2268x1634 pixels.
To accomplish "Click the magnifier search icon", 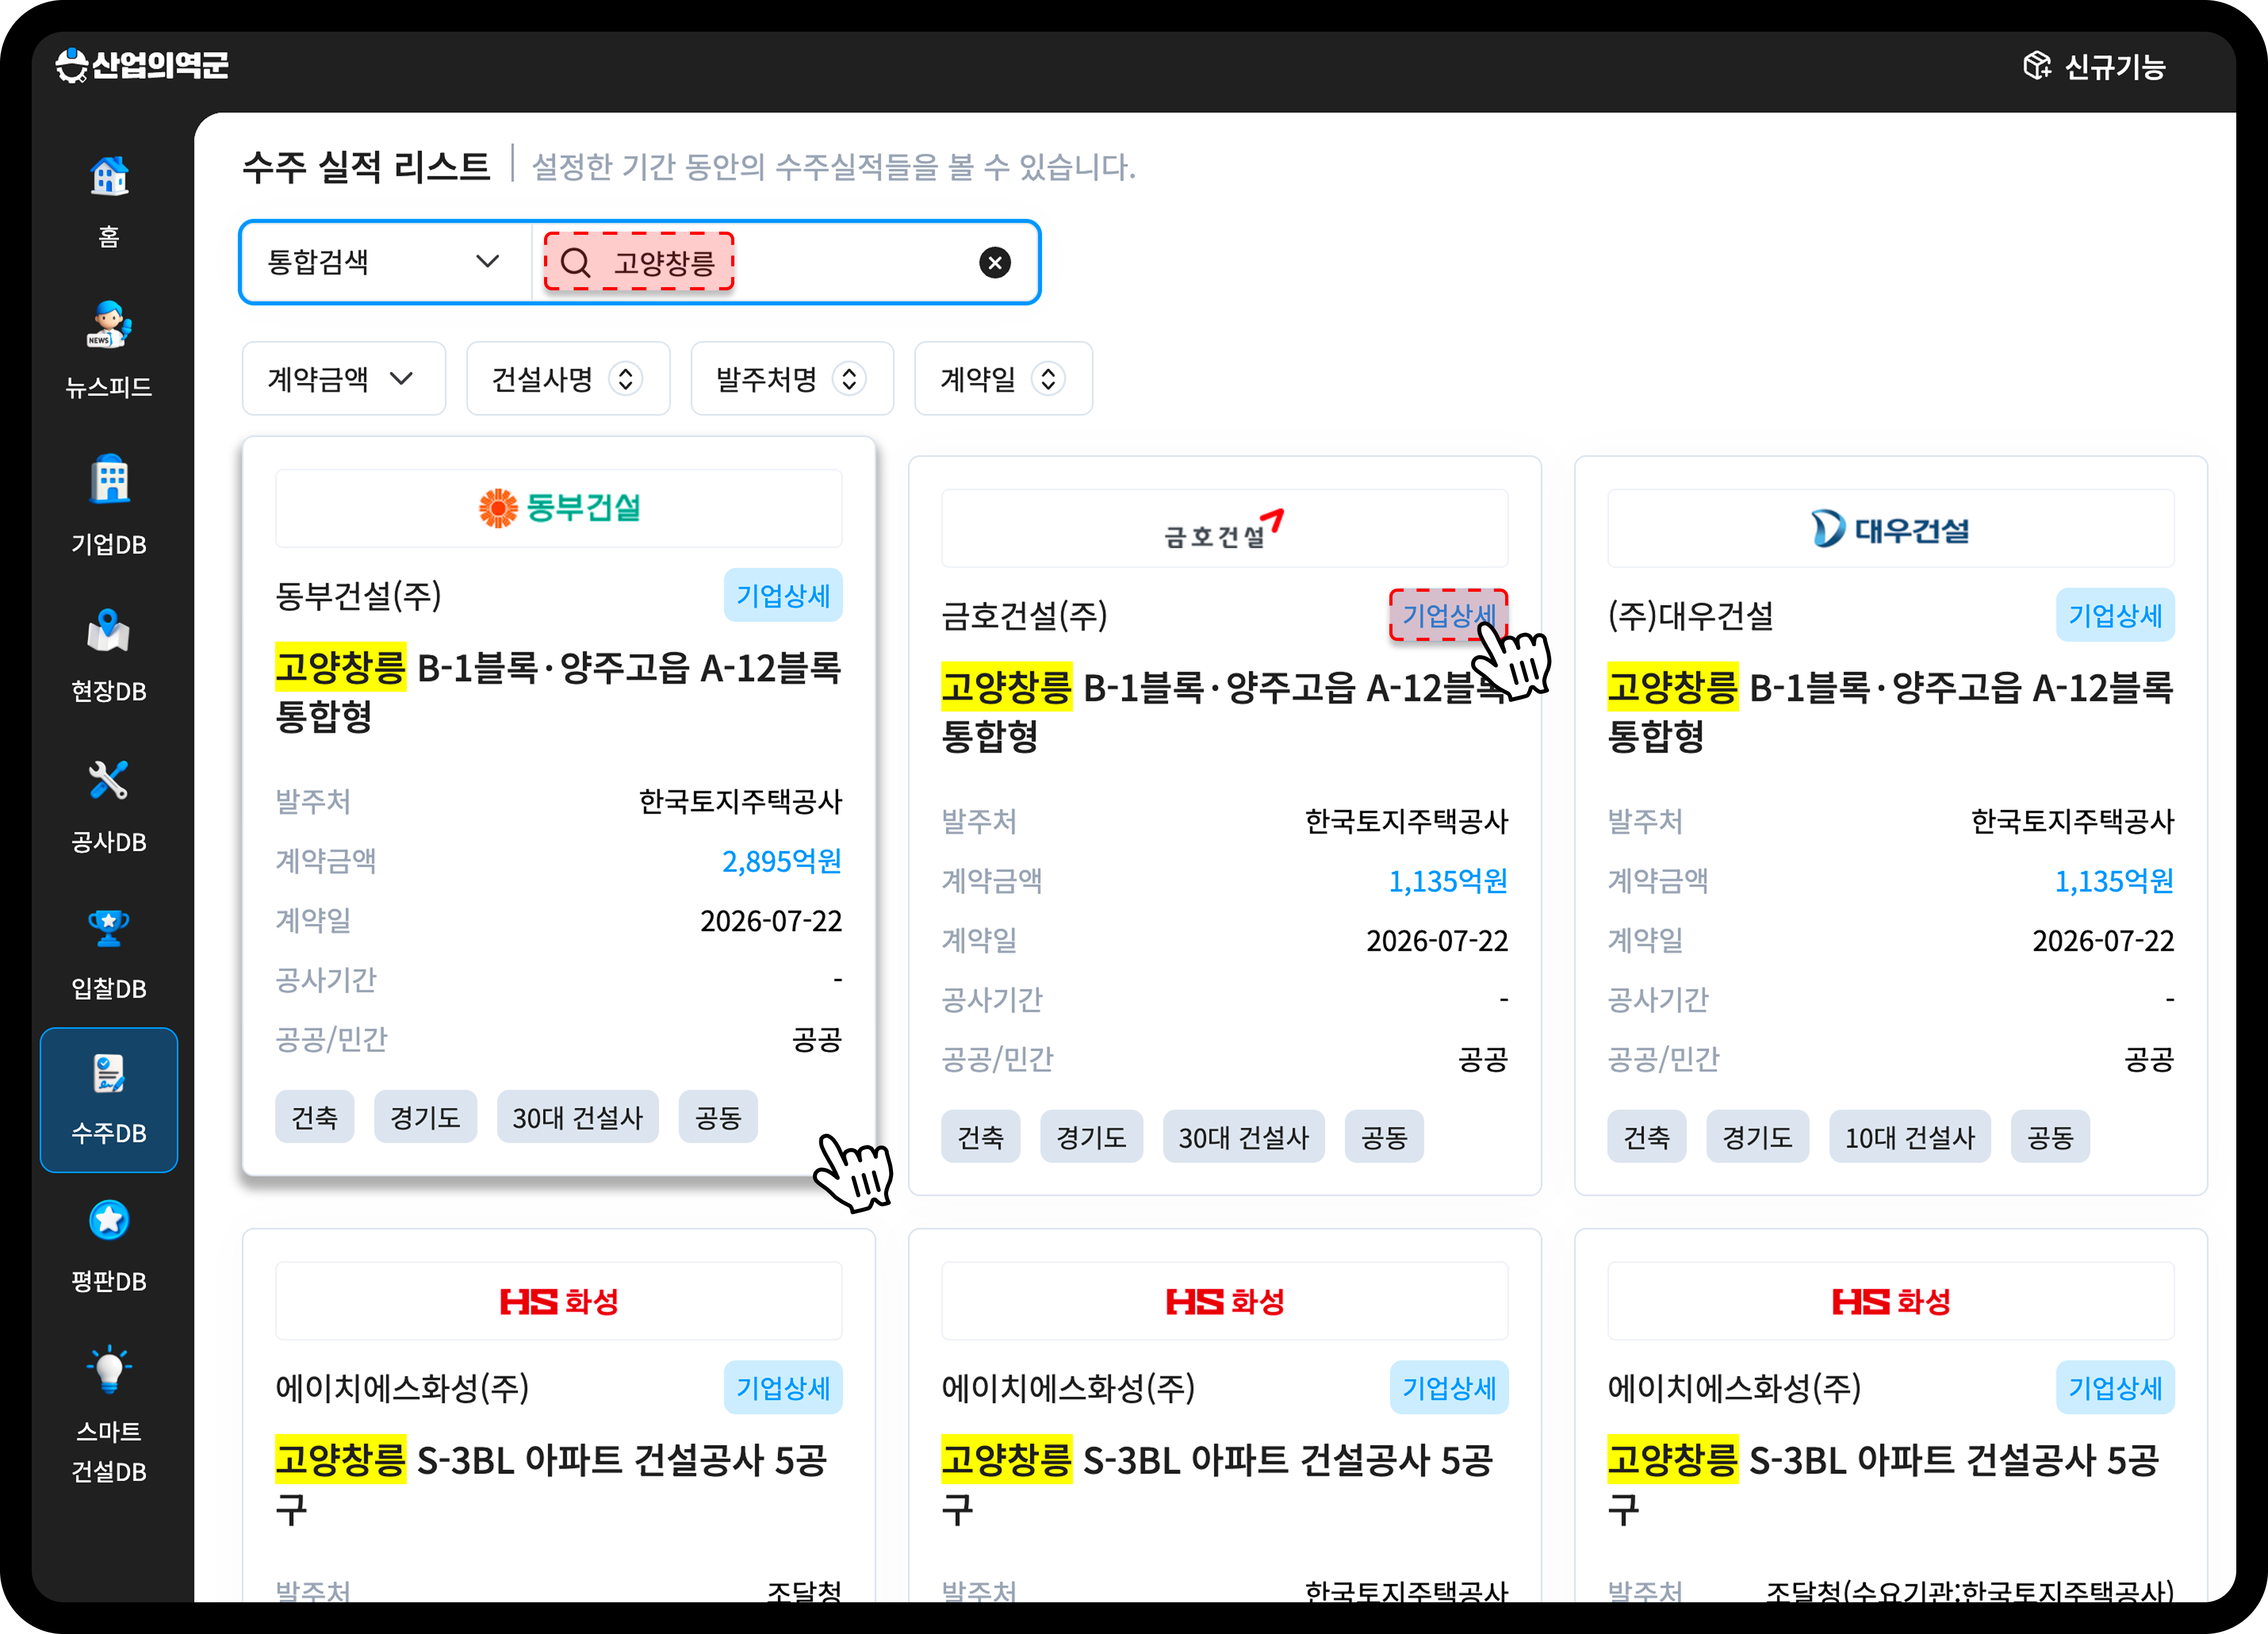I will (x=576, y=263).
